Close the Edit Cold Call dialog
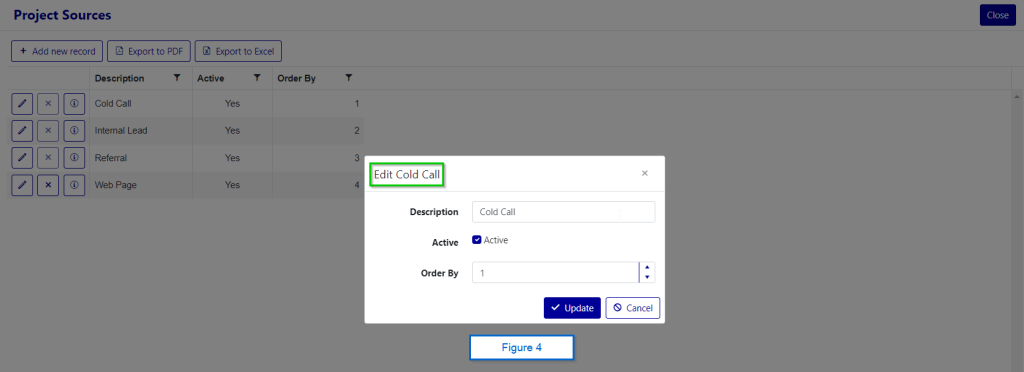 [x=645, y=173]
